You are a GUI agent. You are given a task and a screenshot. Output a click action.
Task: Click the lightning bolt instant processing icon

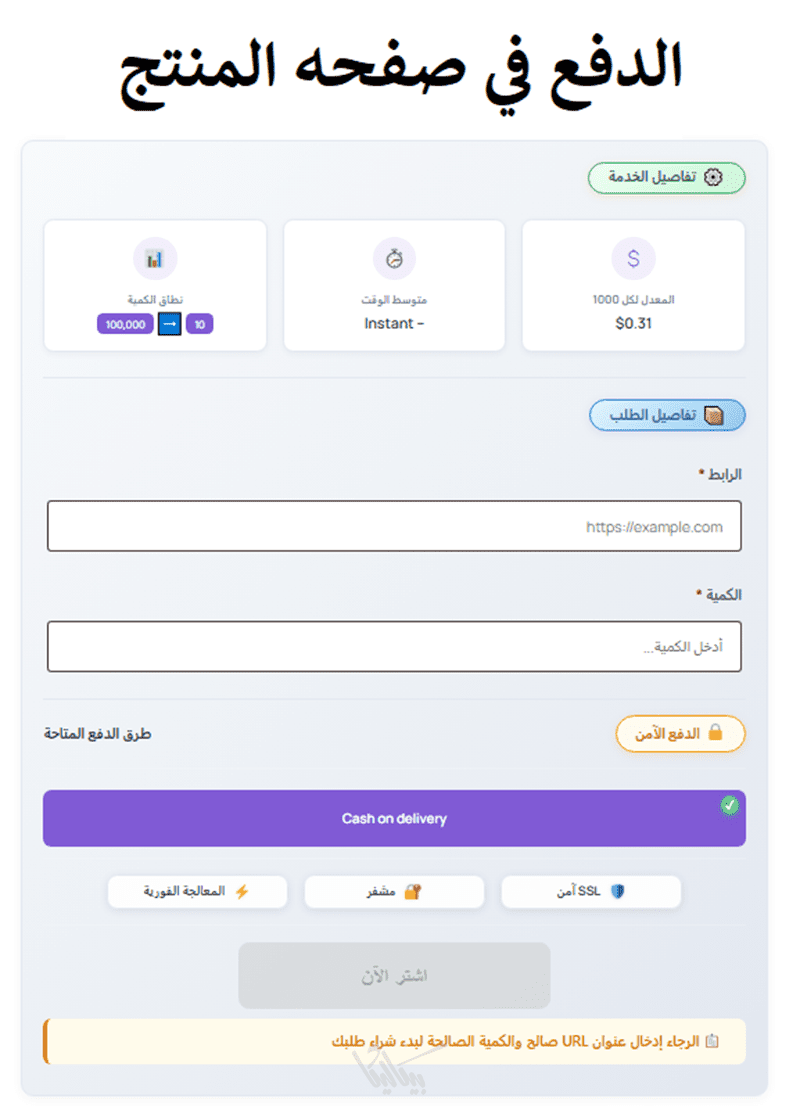pyautogui.click(x=241, y=892)
